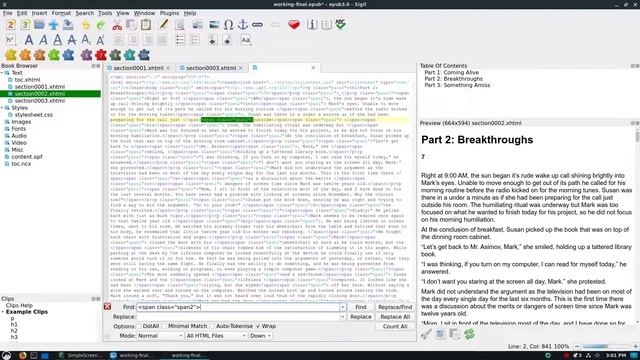Open the heading style h dropdown icon

11,40
